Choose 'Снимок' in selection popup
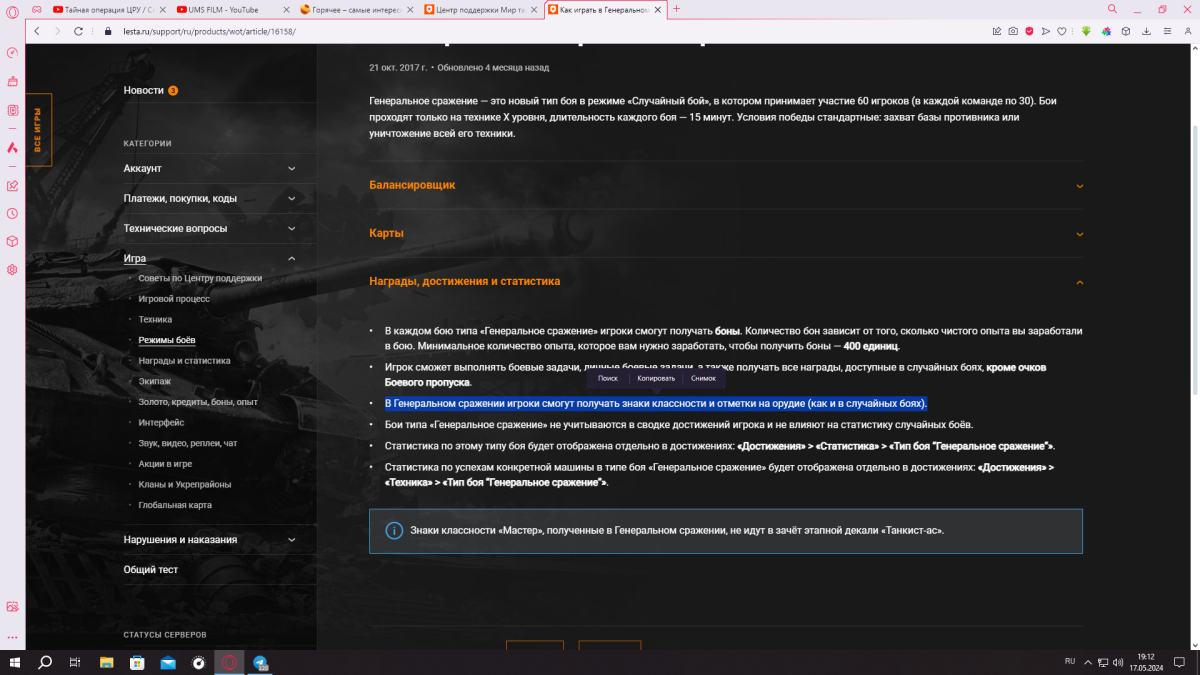Screen dimensions: 1200x675 [x=703, y=378]
